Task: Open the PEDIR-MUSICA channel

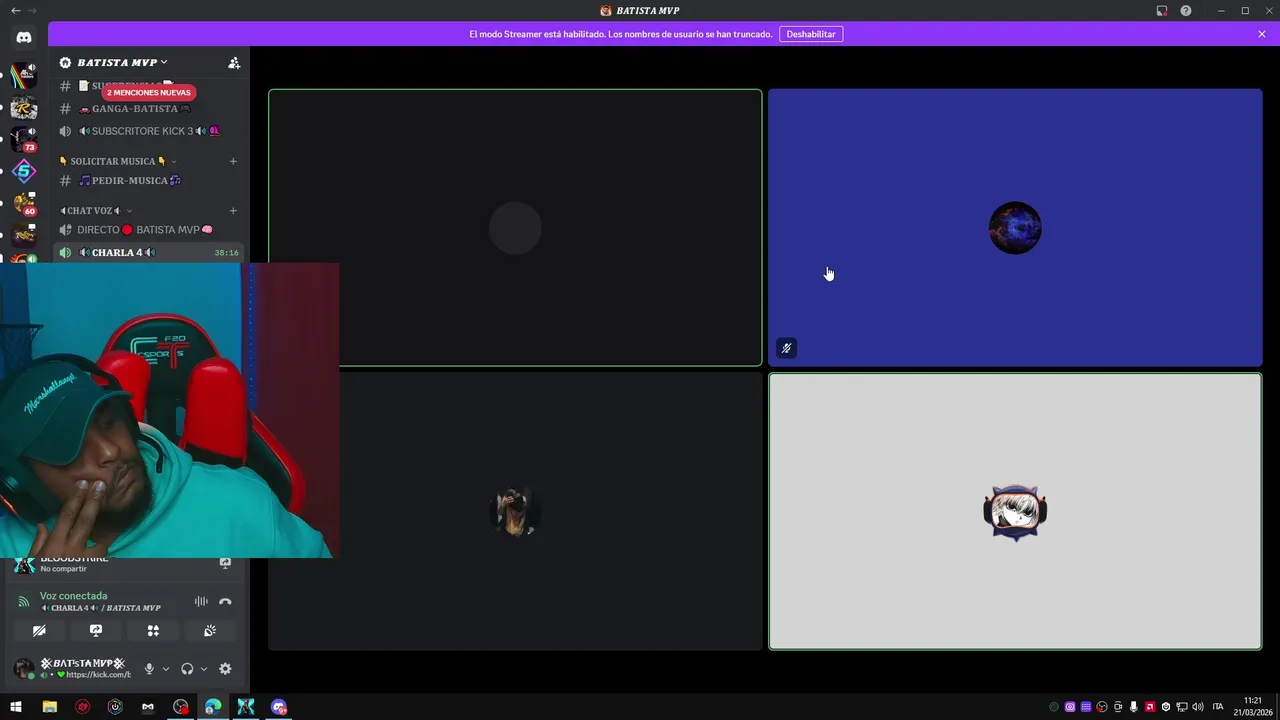Action: [x=148, y=181]
